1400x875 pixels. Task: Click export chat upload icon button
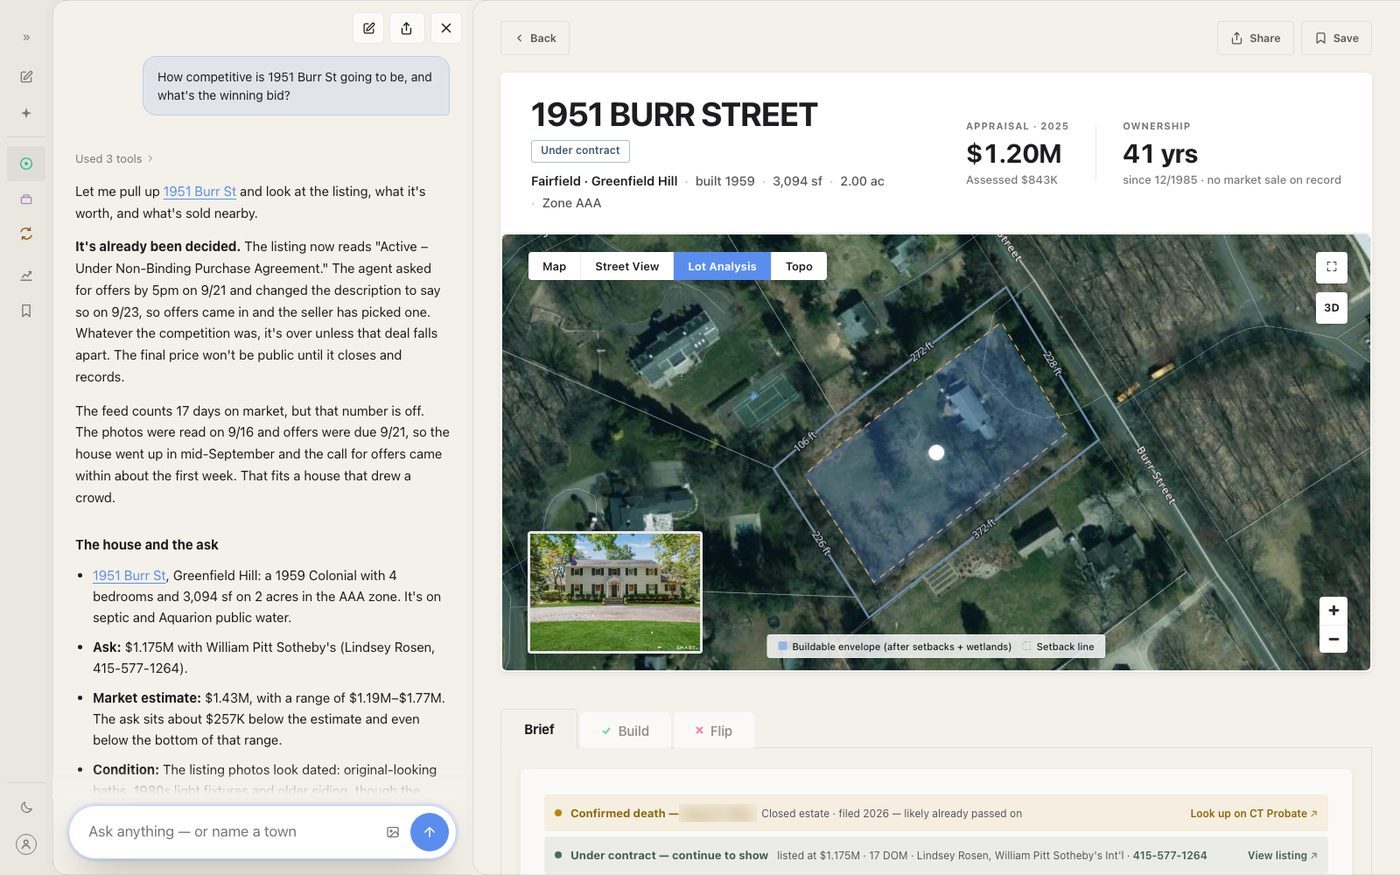tap(406, 28)
